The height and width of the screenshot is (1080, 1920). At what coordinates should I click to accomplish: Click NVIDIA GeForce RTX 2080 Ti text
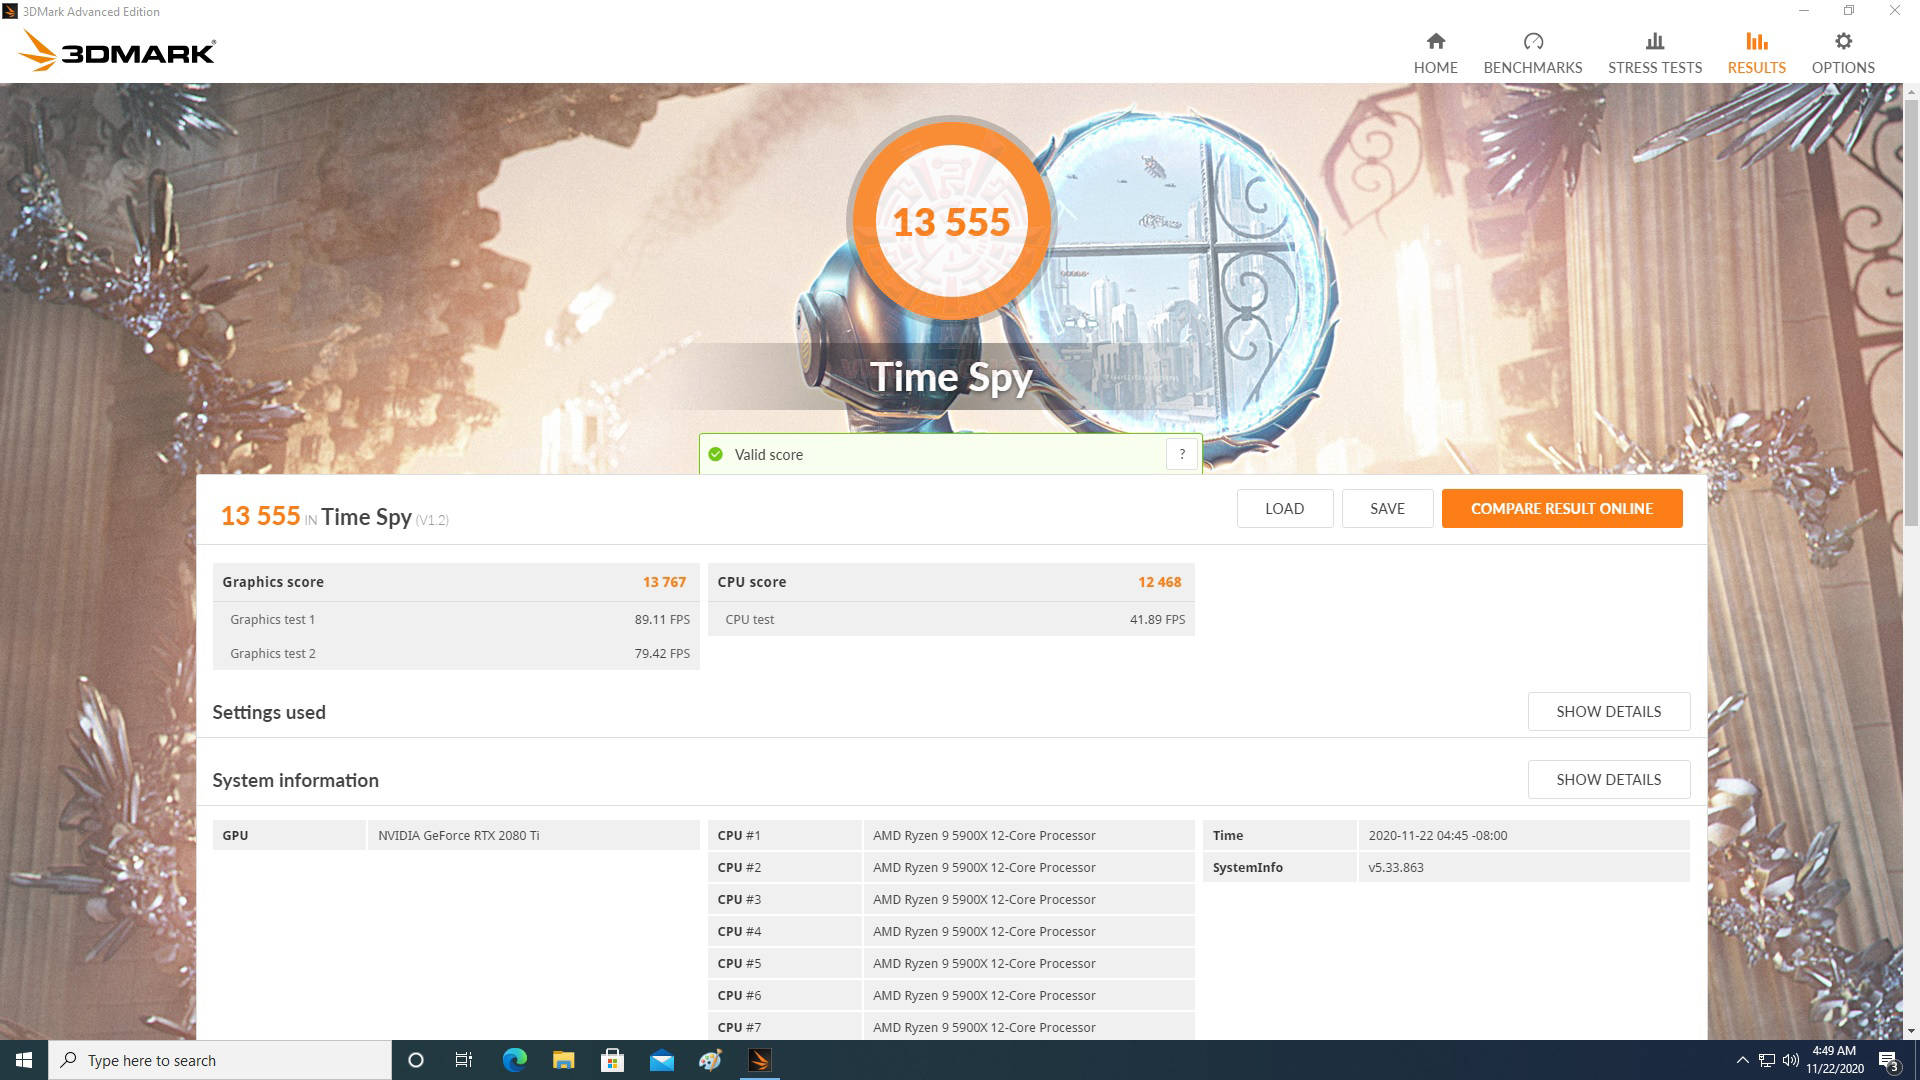(458, 835)
